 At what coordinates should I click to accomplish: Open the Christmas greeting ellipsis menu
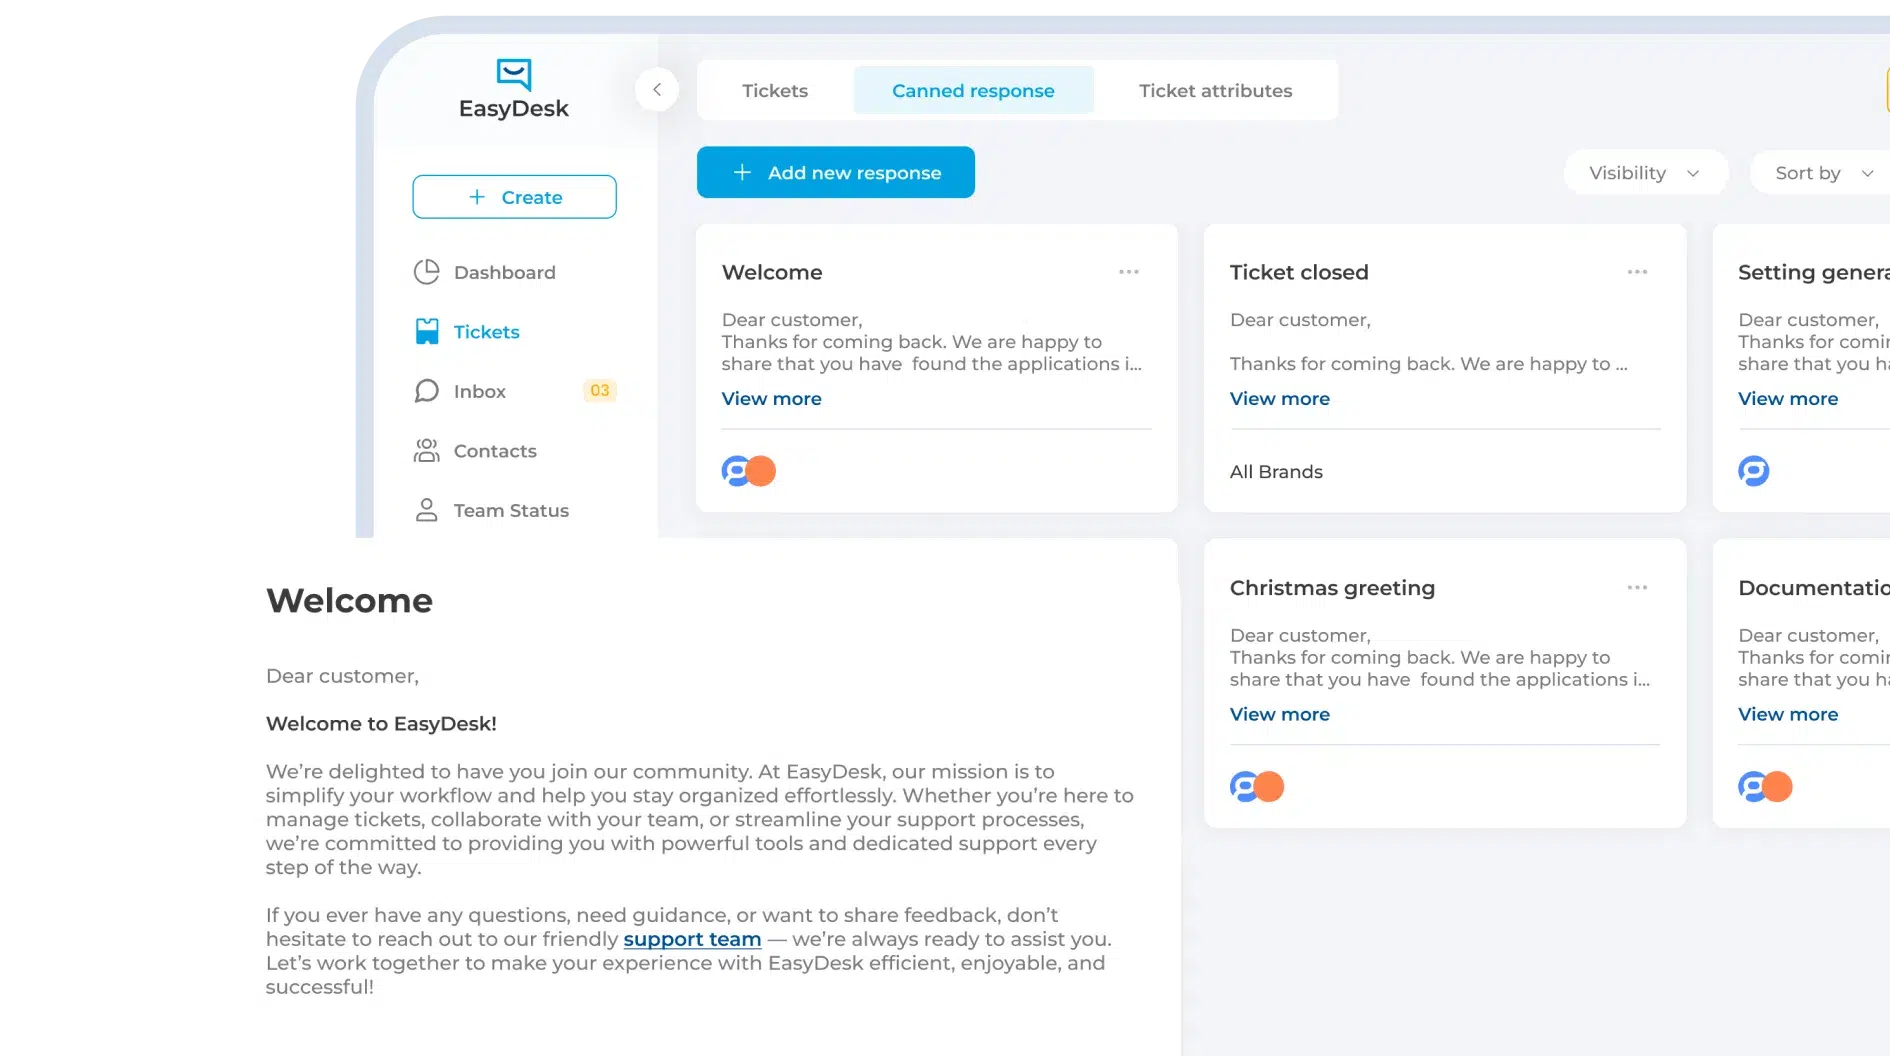click(x=1637, y=587)
